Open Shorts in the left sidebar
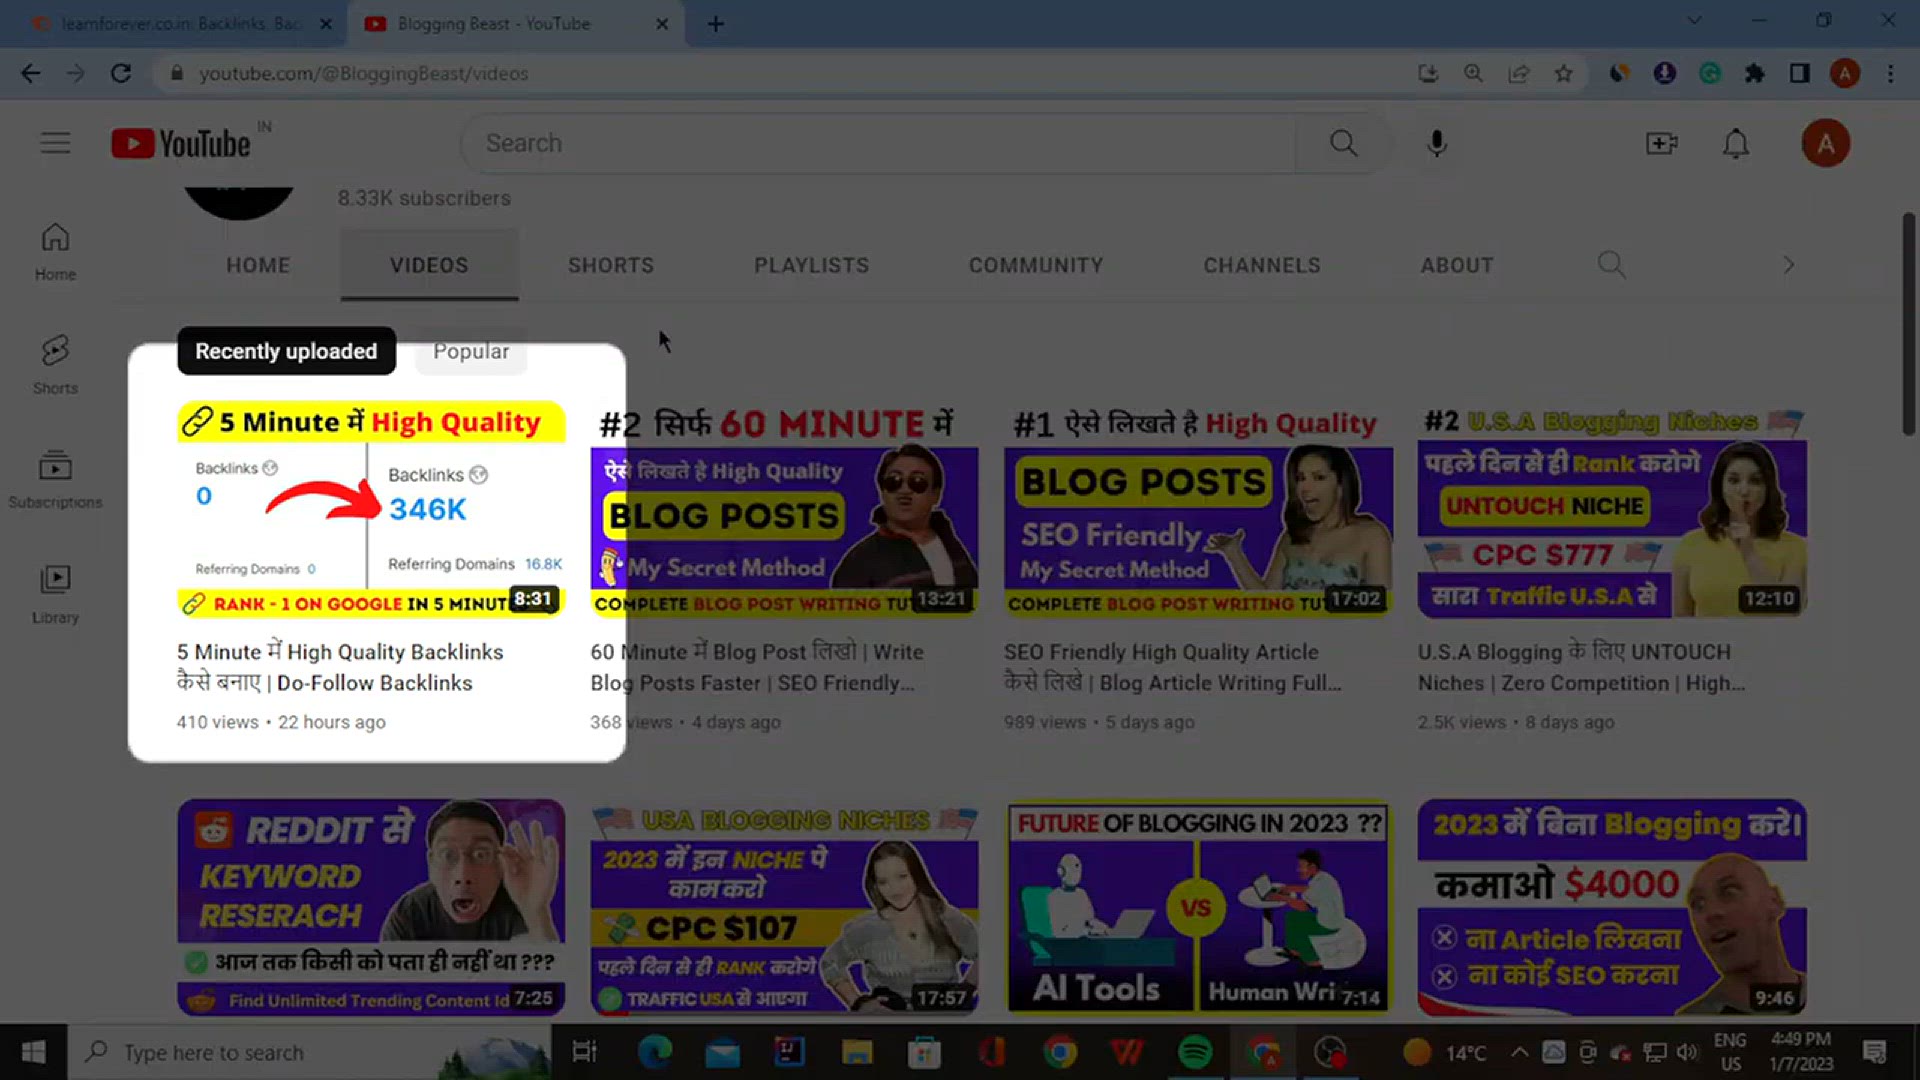This screenshot has width=1920, height=1080. 55,365
